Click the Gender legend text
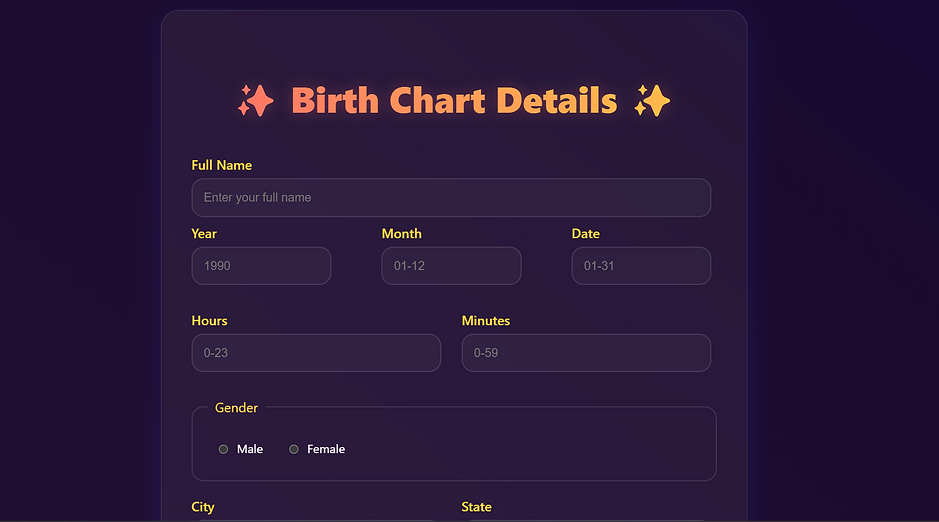The width and height of the screenshot is (939, 522). (237, 408)
